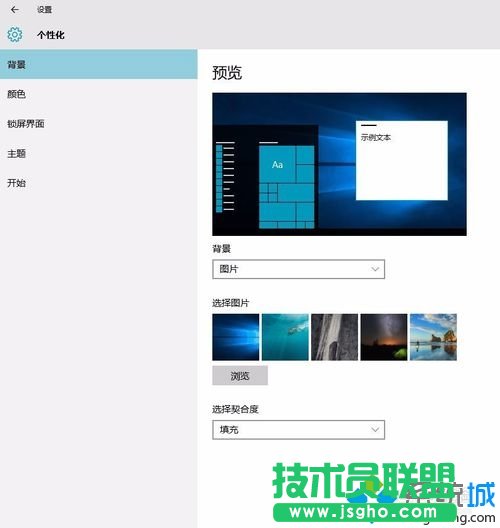The image size is (500, 528).
Task: Choose the gray rock cliff wallpaper thumbnail
Action: point(334,337)
